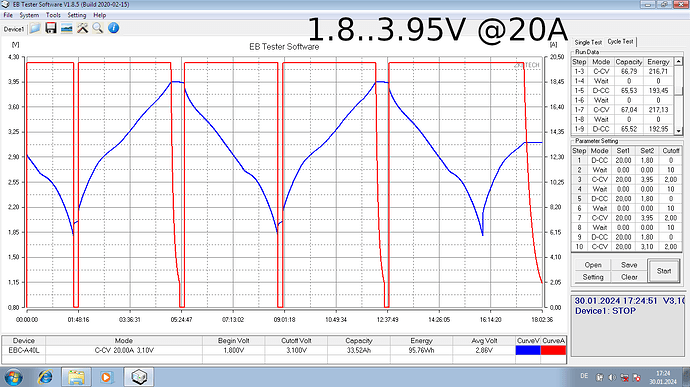The width and height of the screenshot is (690, 387).
Task: Click the magnifier search icon
Action: pyautogui.click(x=98, y=29)
